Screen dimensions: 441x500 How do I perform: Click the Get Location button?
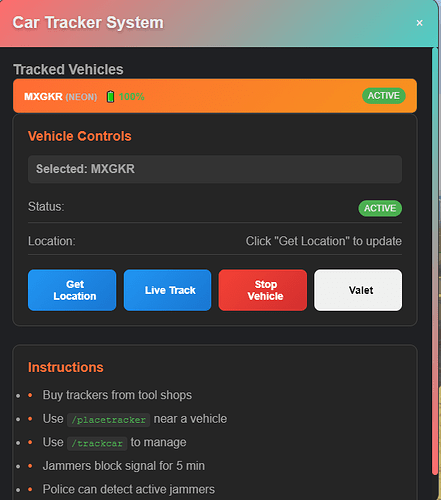pyautogui.click(x=72, y=290)
